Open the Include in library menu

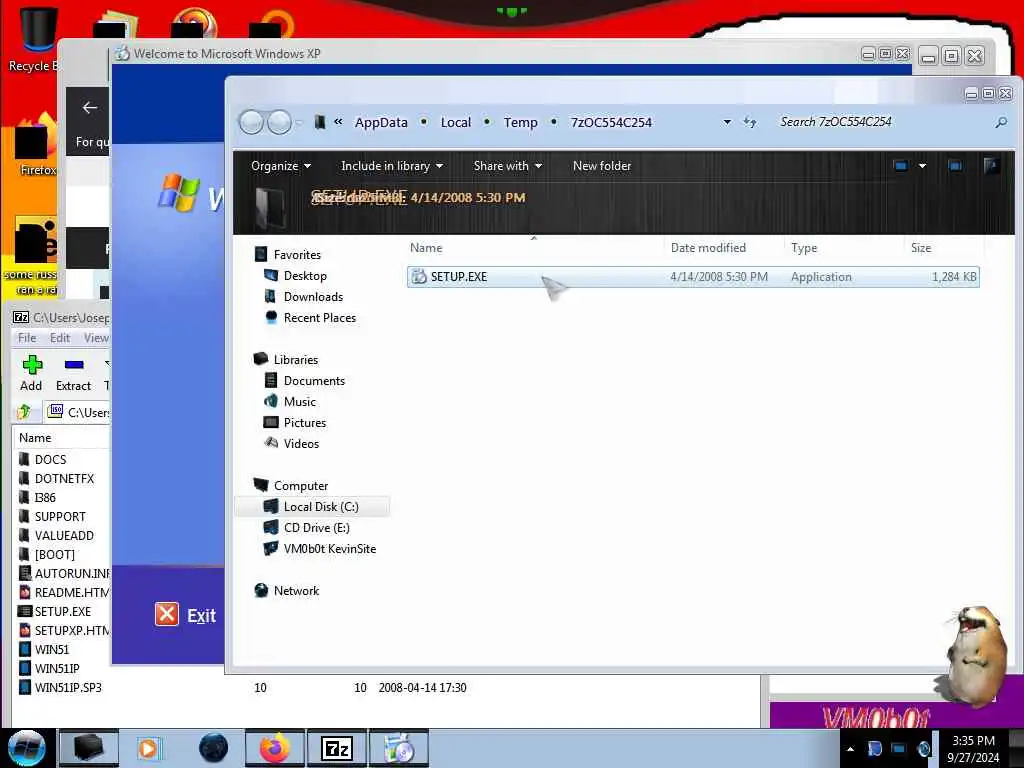[392, 166]
